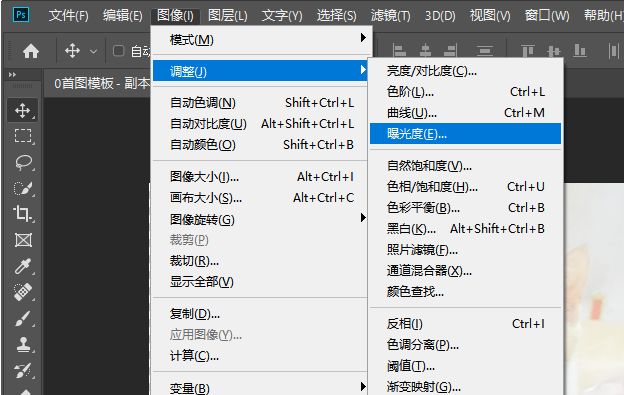Select the Clone Stamp tool
624x395 pixels.
tap(23, 344)
